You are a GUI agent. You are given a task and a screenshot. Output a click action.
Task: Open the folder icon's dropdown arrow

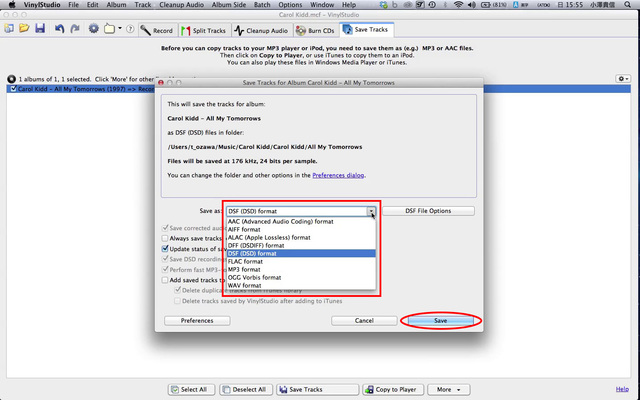pyautogui.click(x=120, y=29)
